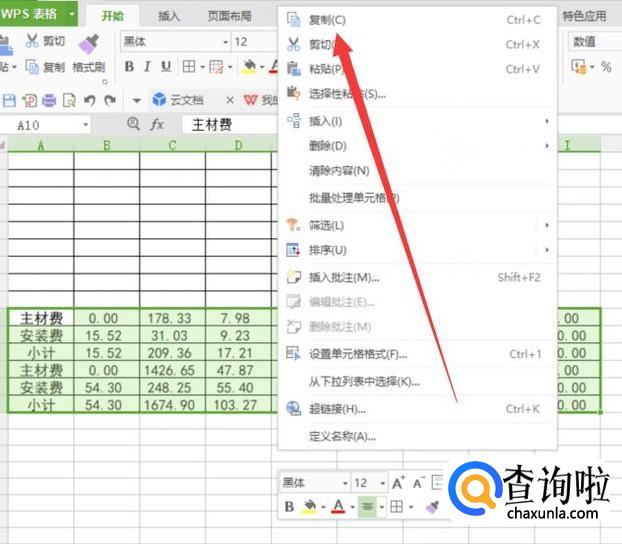Open the ribbon fill color dropdown arrow
This screenshot has width=622, height=544.
tap(262, 67)
